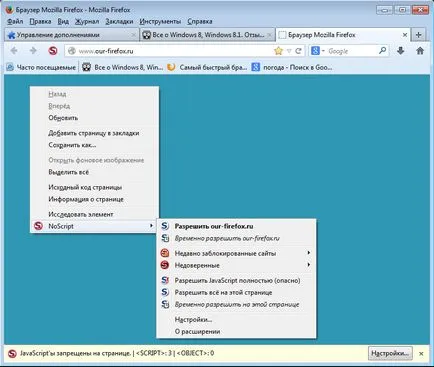Choose Информация о странице
This screenshot has height=367, width=434.
(95, 199)
